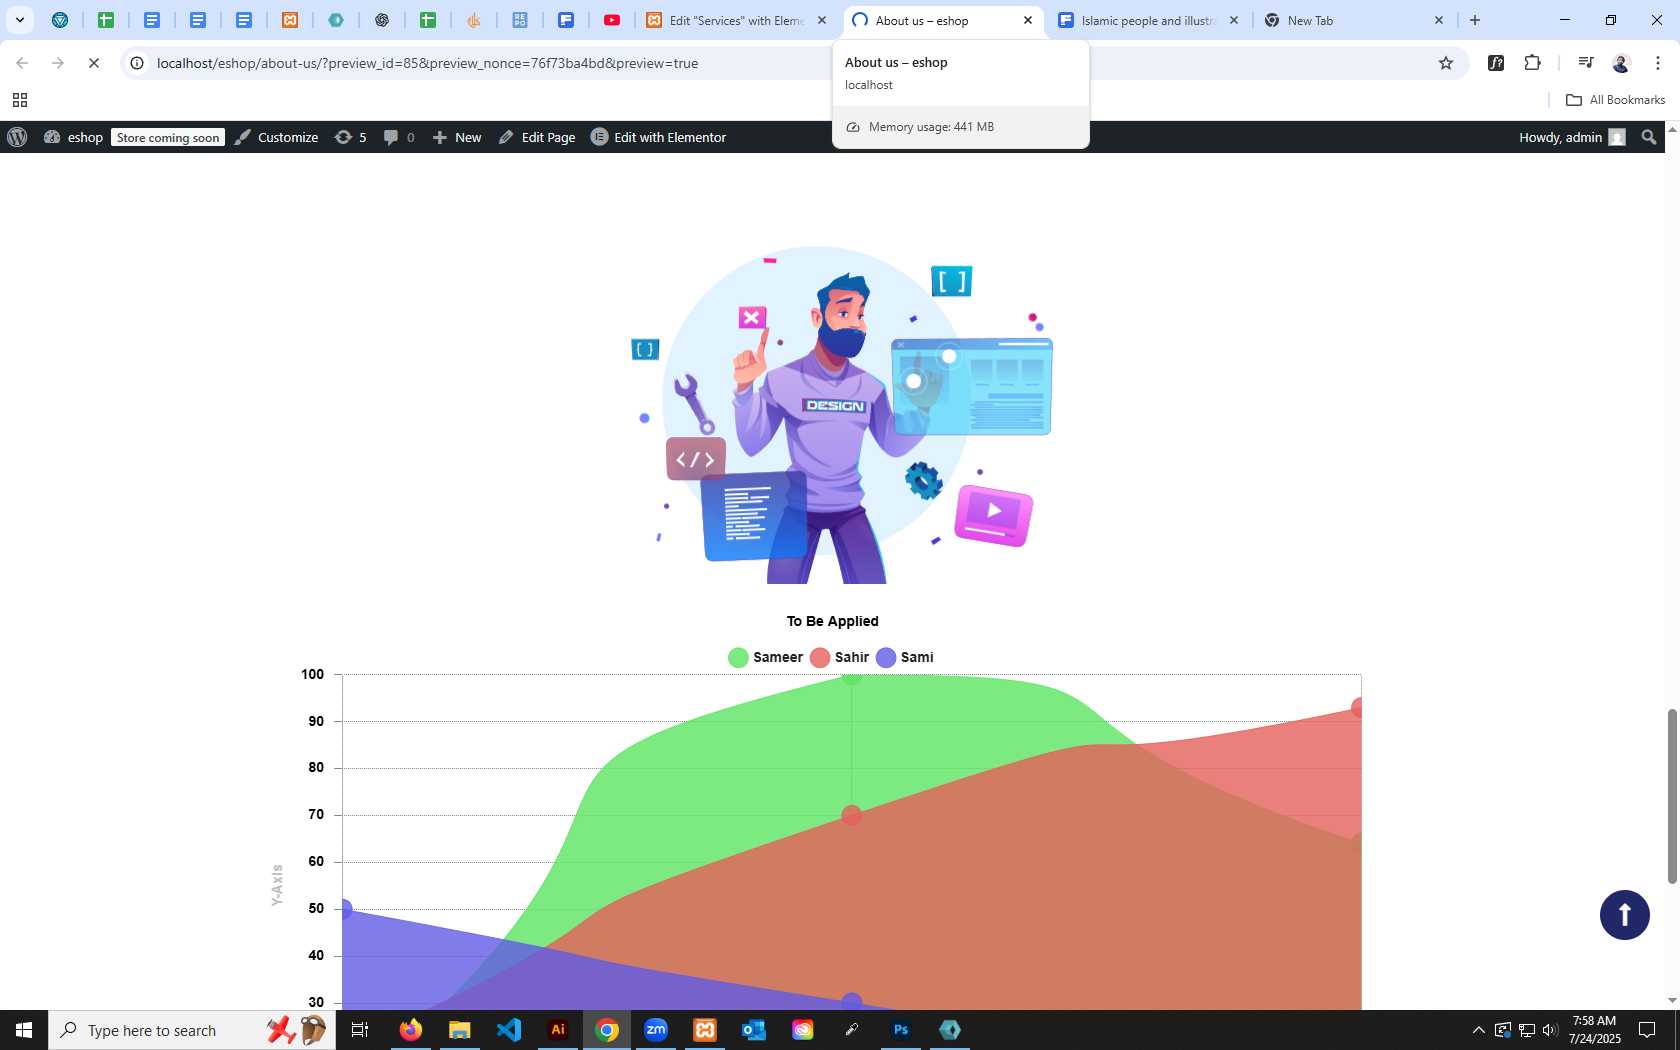Open a new browser tab with plus
The height and width of the screenshot is (1050, 1680).
(1475, 20)
